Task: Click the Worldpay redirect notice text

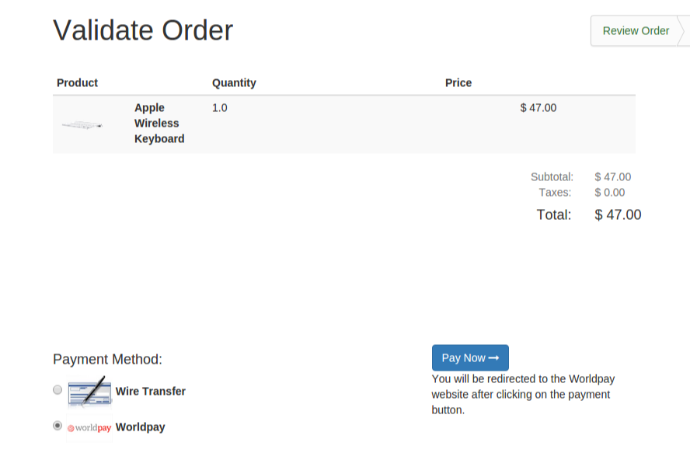Action: coord(523,394)
